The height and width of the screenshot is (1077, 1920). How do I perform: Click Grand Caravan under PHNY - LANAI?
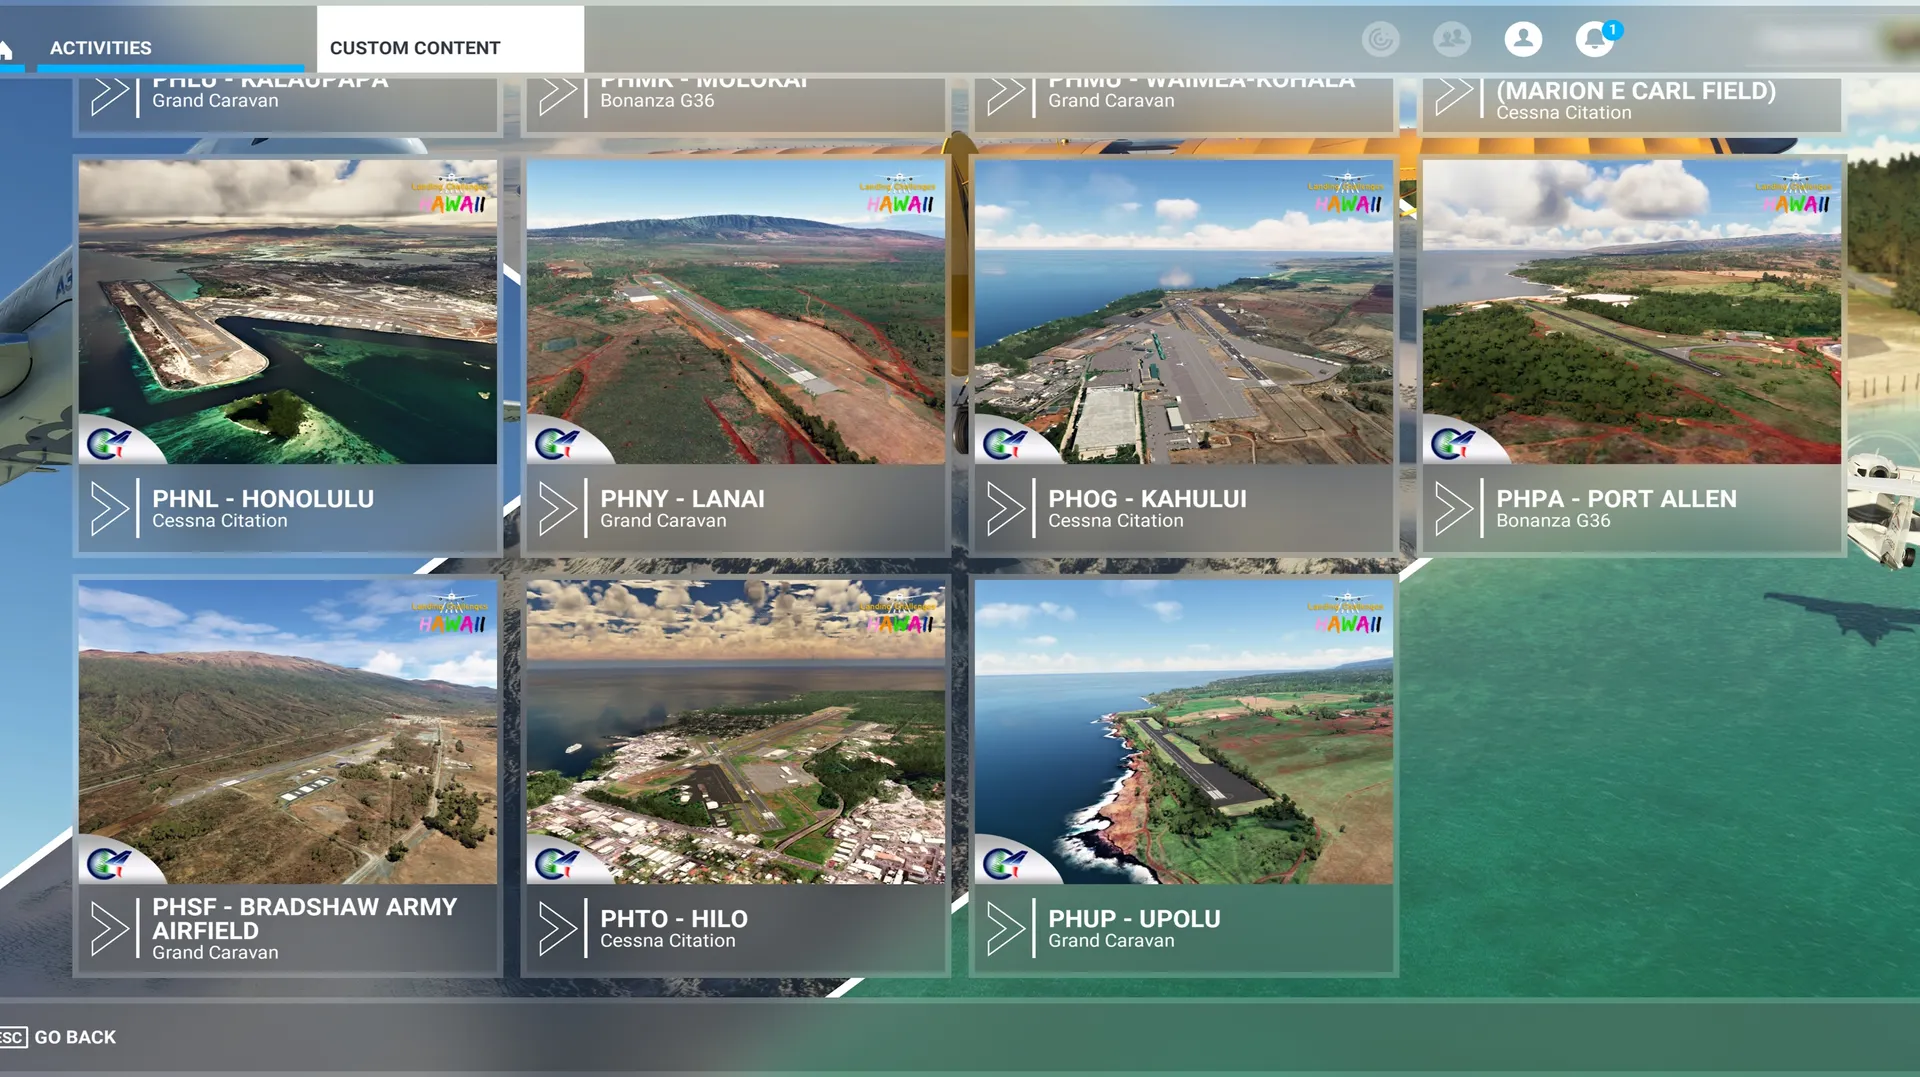click(x=663, y=521)
